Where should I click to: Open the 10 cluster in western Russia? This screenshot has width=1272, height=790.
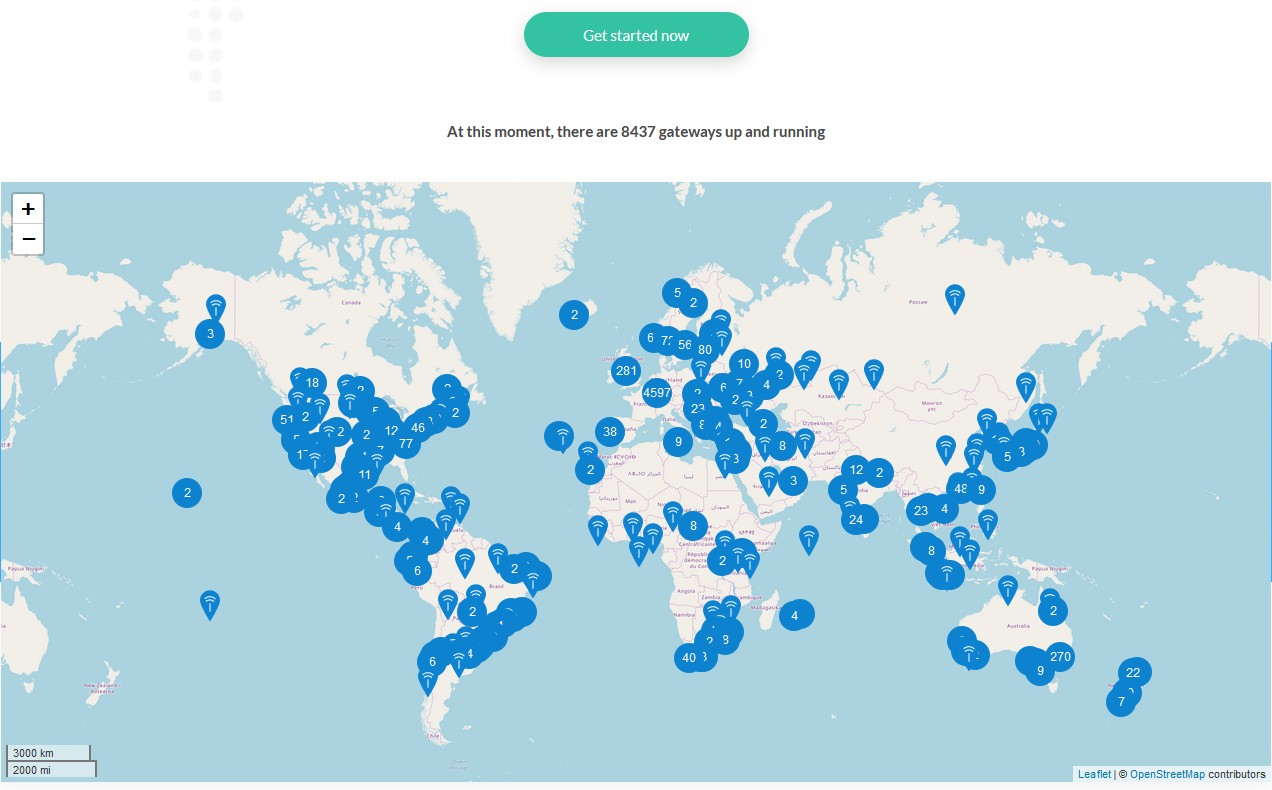coord(743,364)
